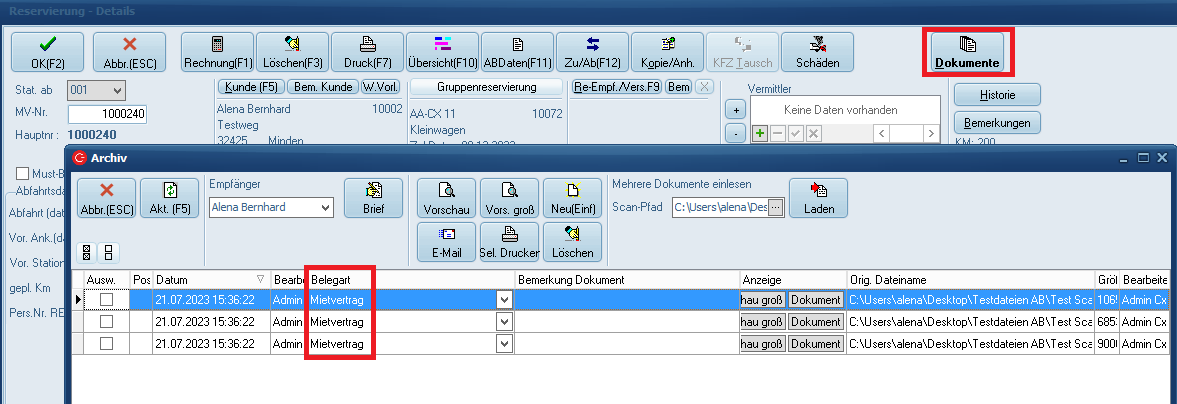1177x404 pixels.
Task: Tick the Ausw. checkbox in third row
Action: (107, 344)
